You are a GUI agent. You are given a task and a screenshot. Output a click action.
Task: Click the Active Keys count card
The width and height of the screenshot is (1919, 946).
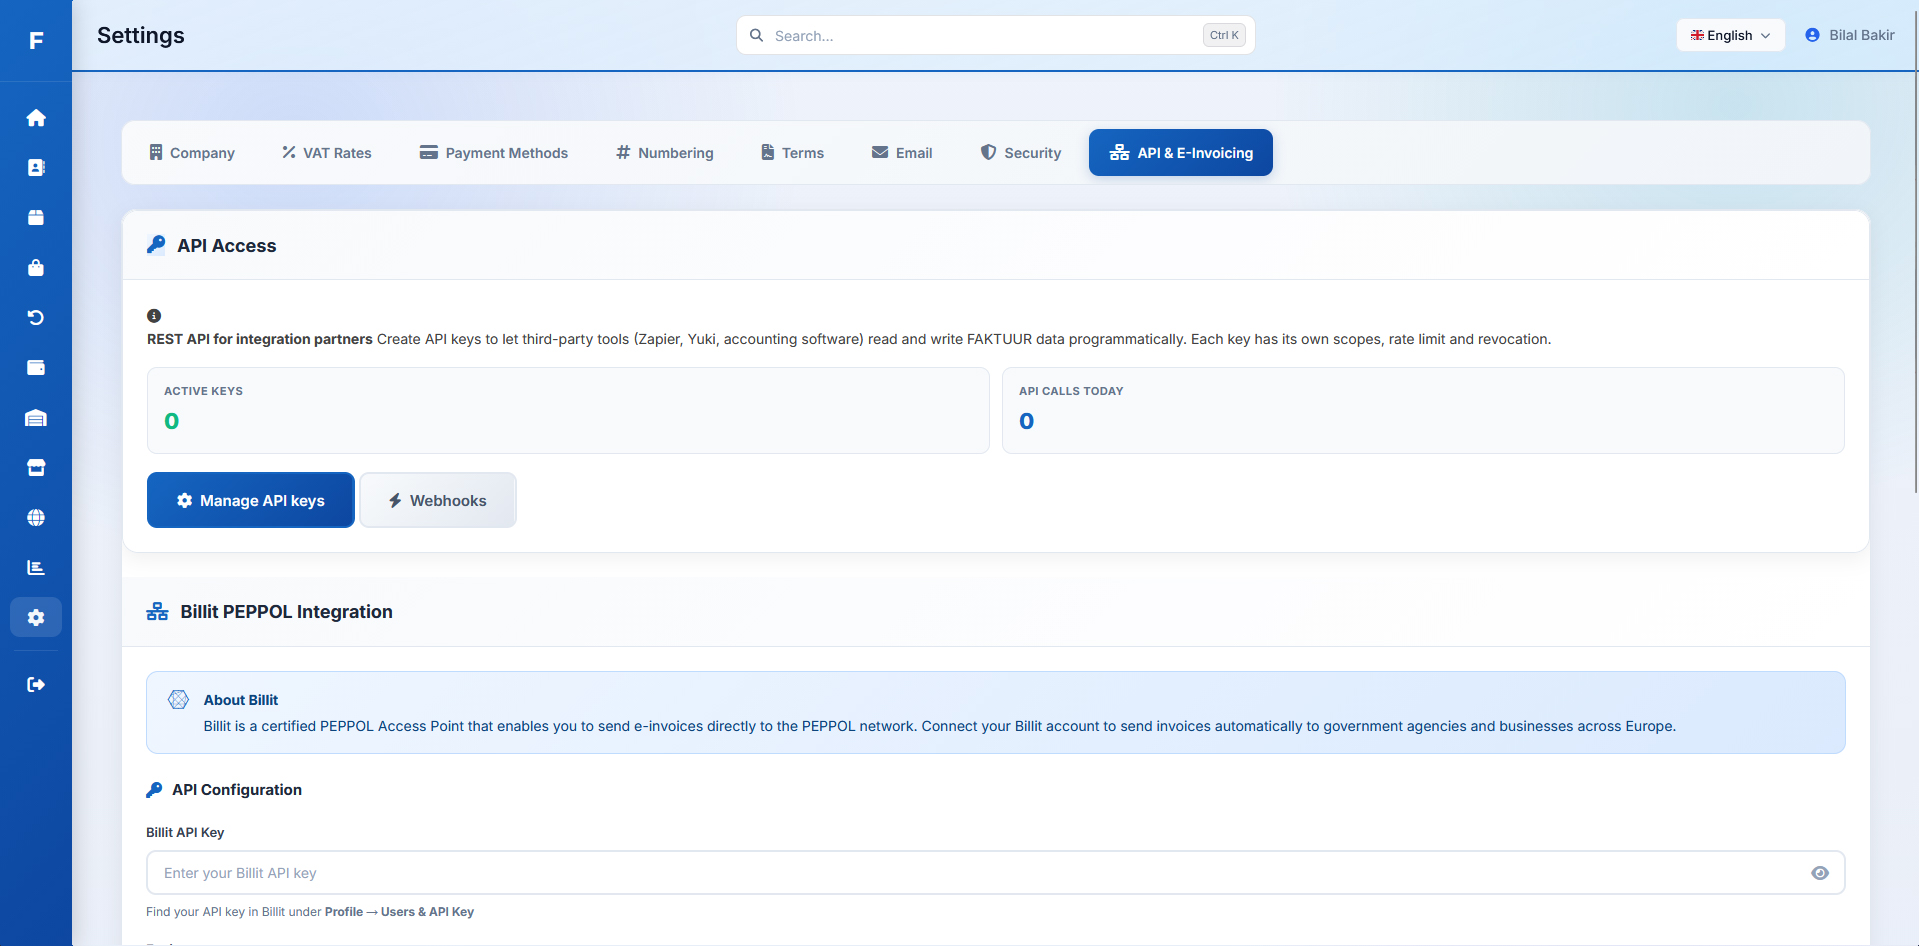coord(568,410)
